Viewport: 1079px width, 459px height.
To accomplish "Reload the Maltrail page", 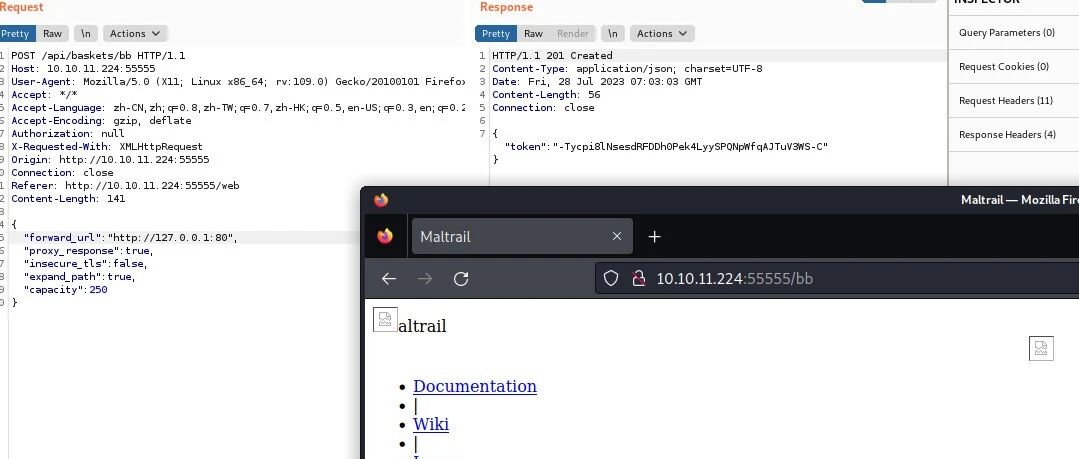I will (x=461, y=278).
